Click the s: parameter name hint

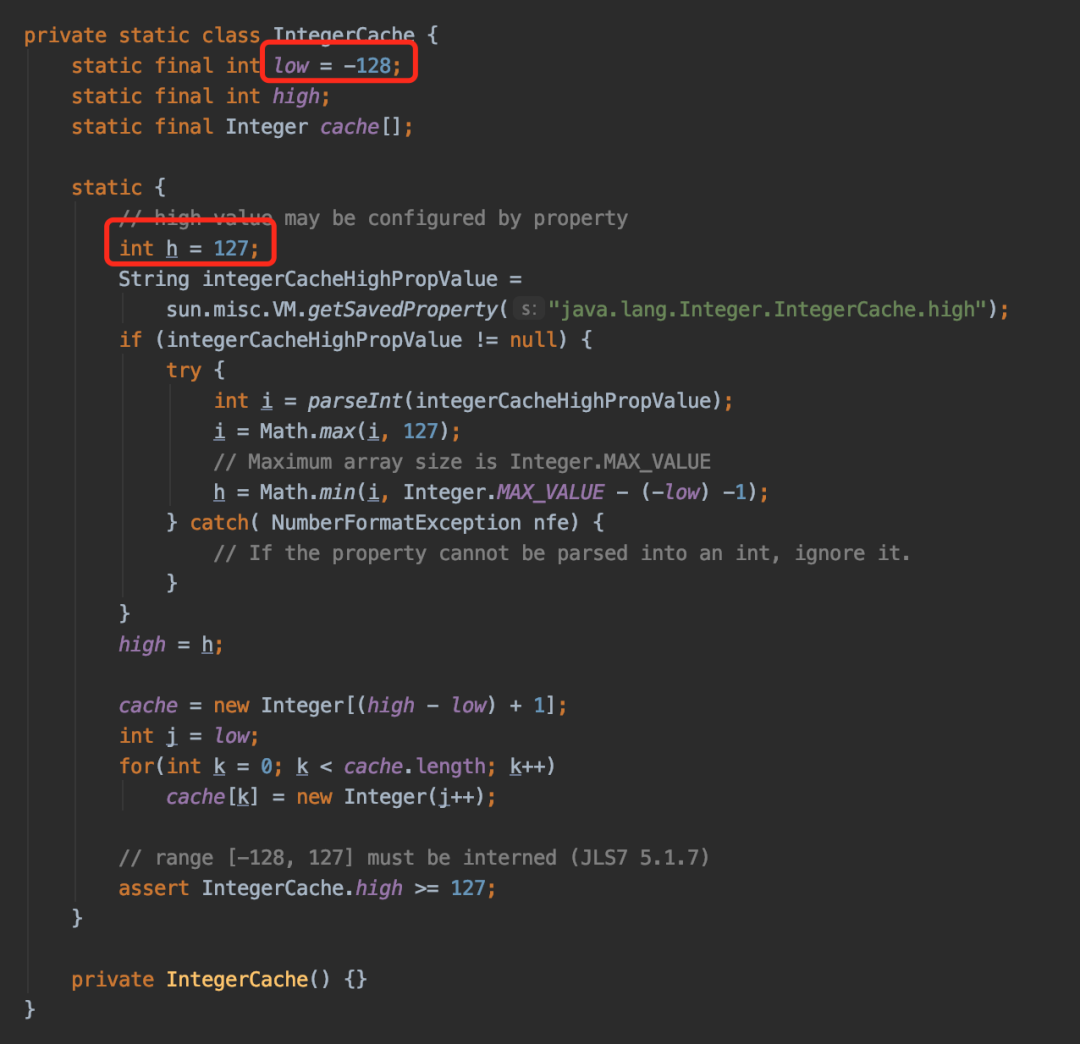click(529, 309)
